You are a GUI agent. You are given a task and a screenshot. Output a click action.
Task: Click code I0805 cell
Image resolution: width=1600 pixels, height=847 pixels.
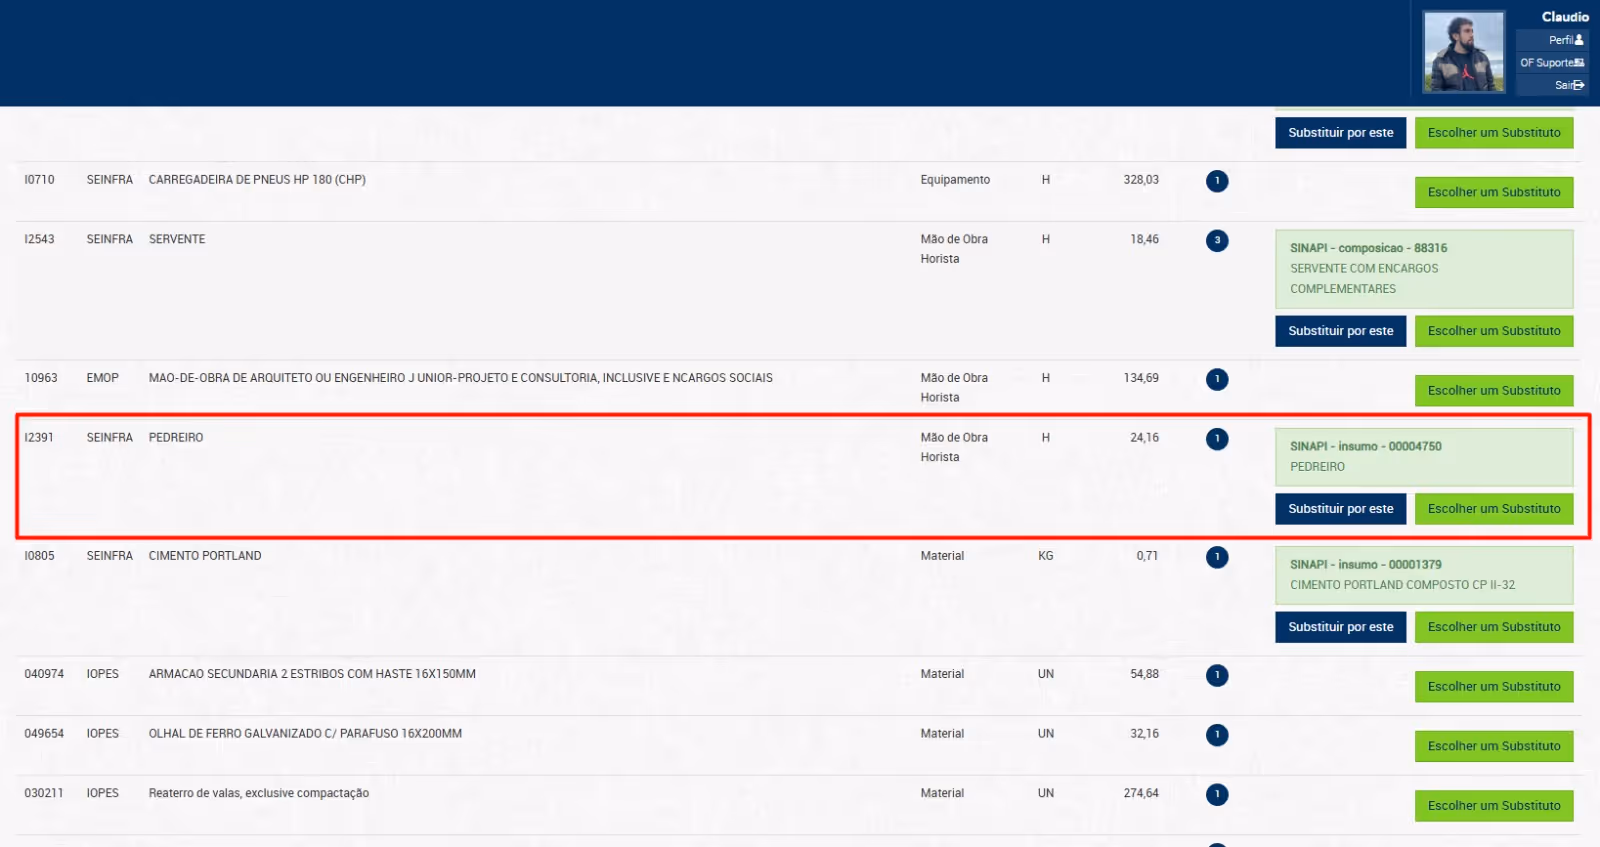pyautogui.click(x=40, y=555)
